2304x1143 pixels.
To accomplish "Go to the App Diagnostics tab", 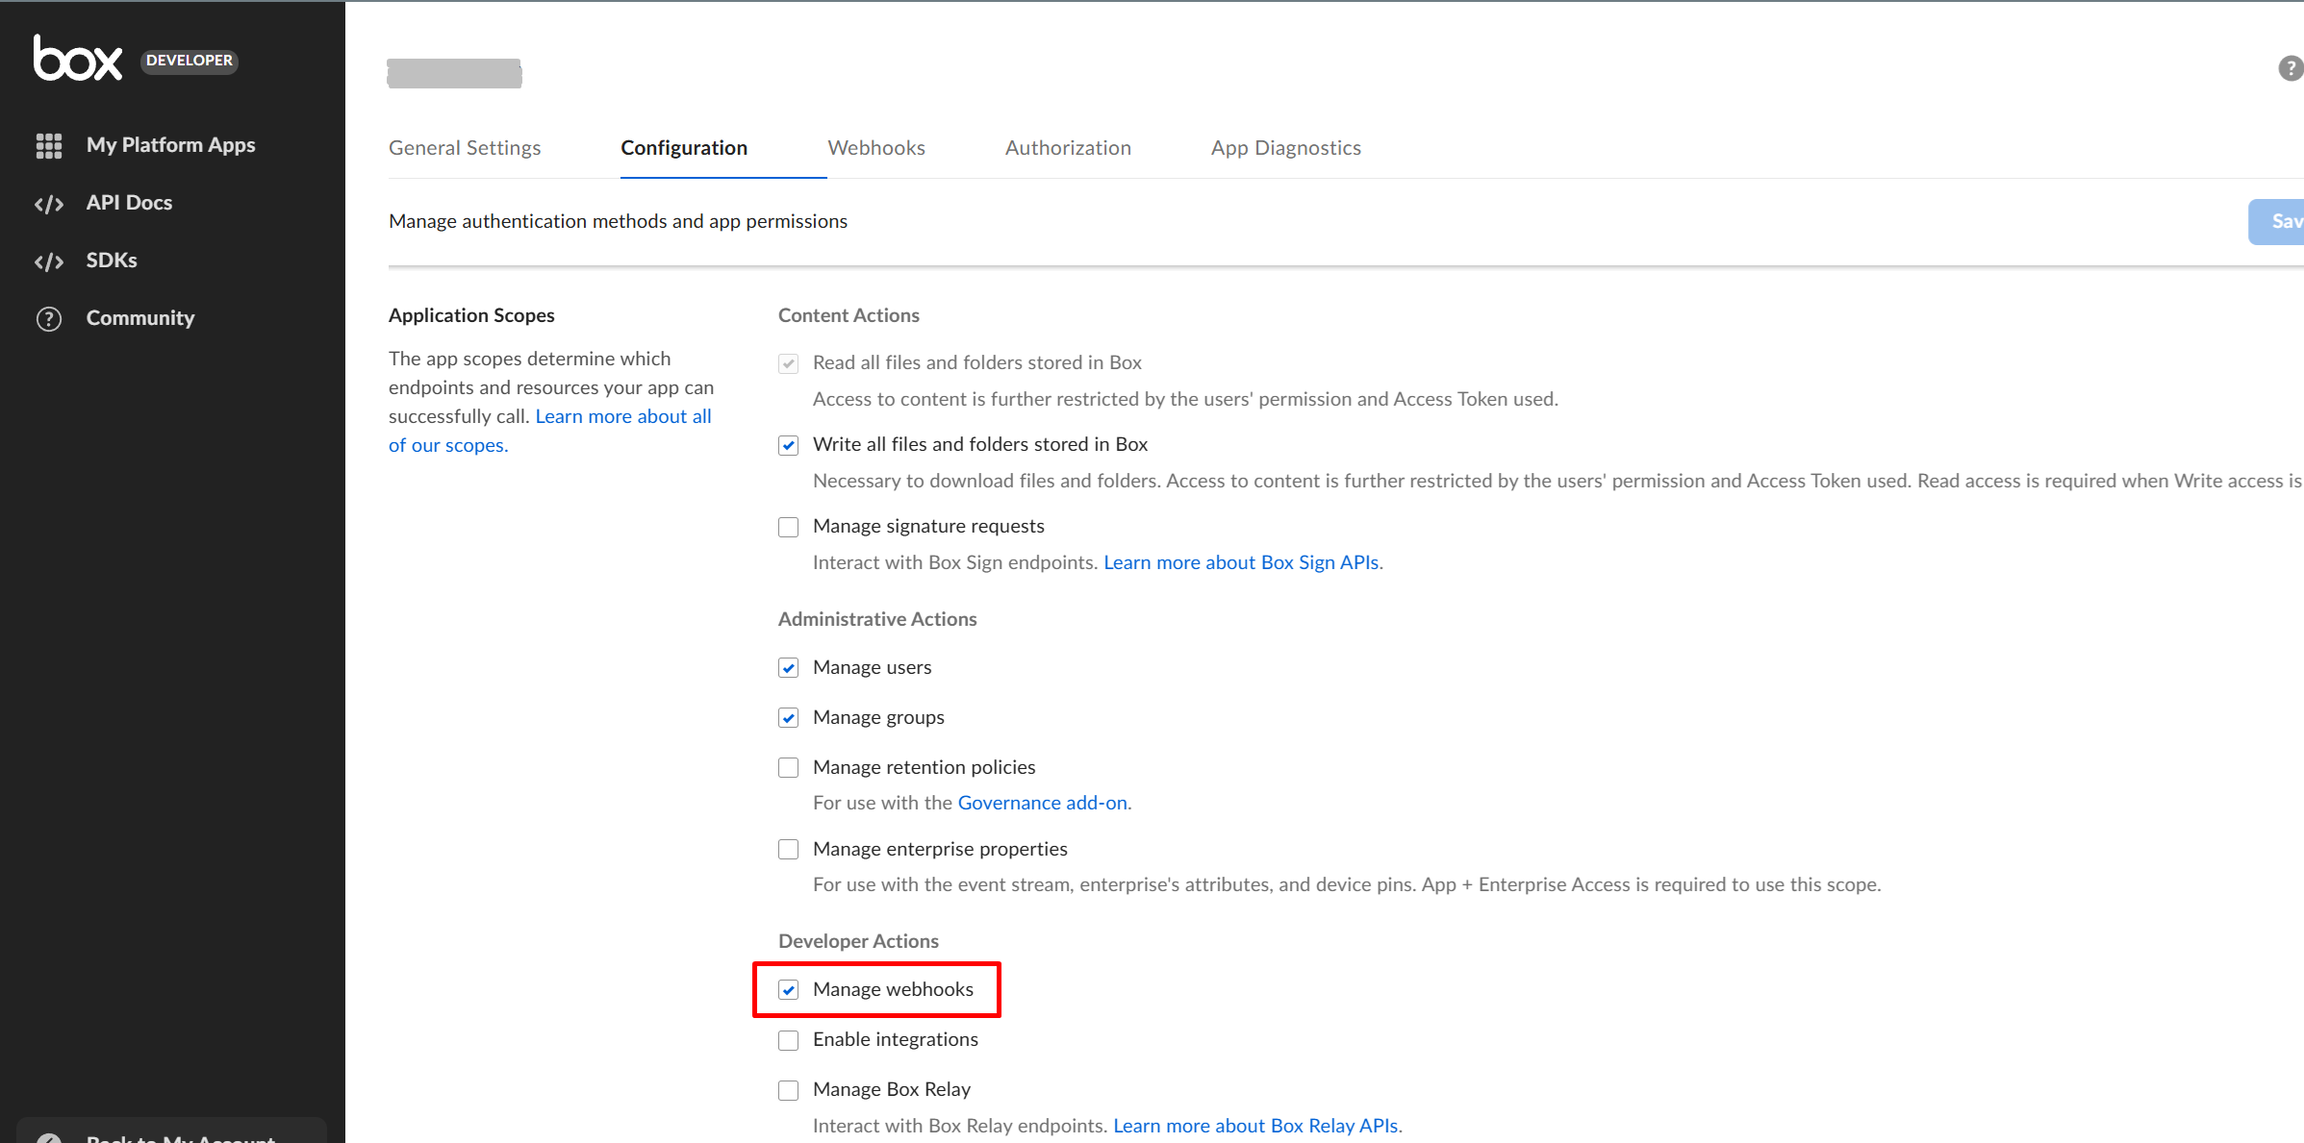I will 1285,148.
